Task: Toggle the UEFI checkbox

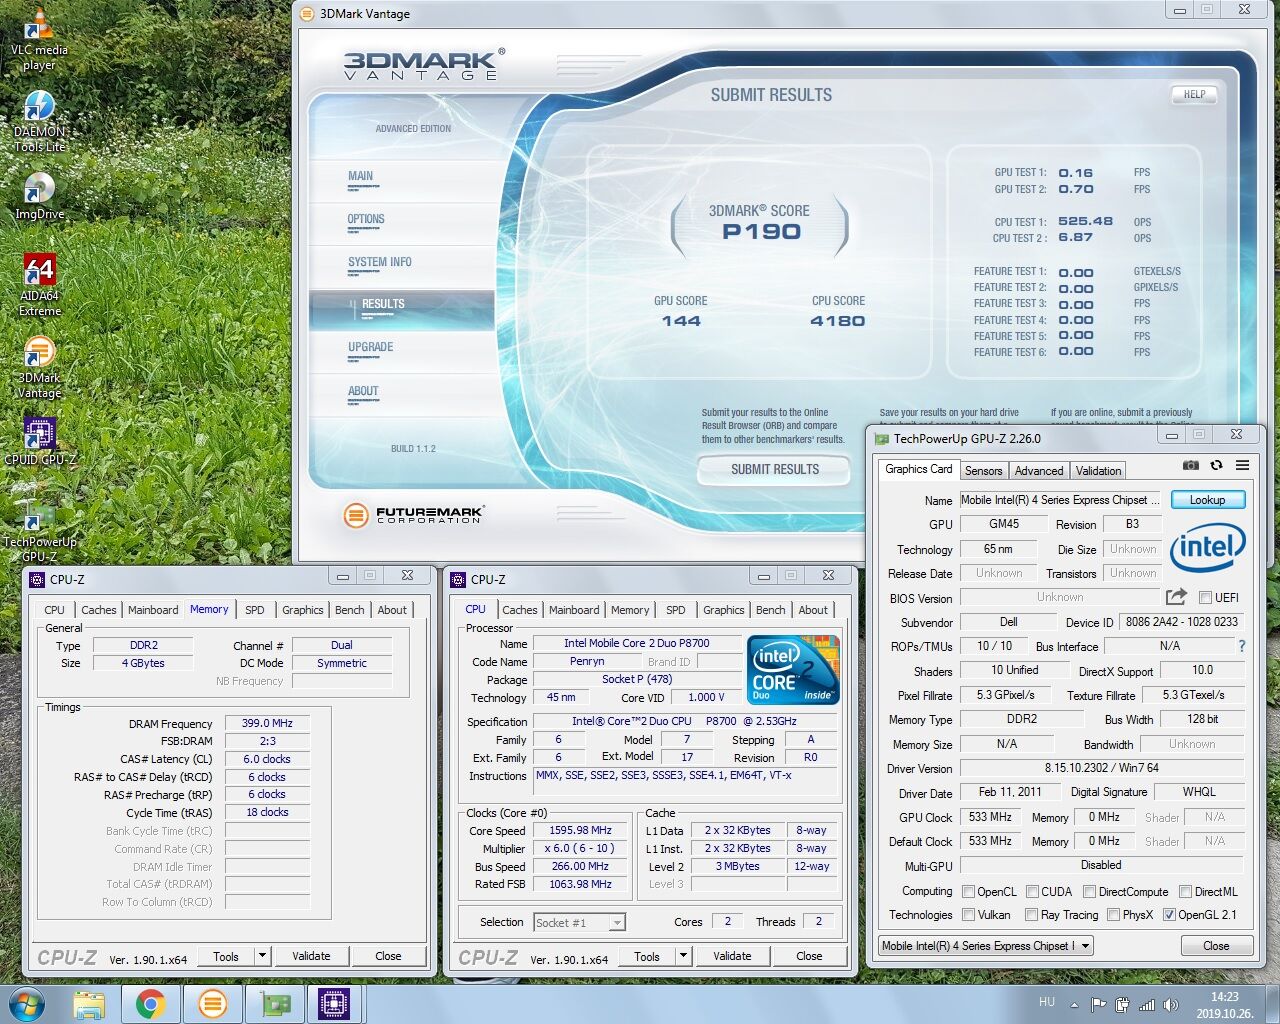Action: point(1205,598)
